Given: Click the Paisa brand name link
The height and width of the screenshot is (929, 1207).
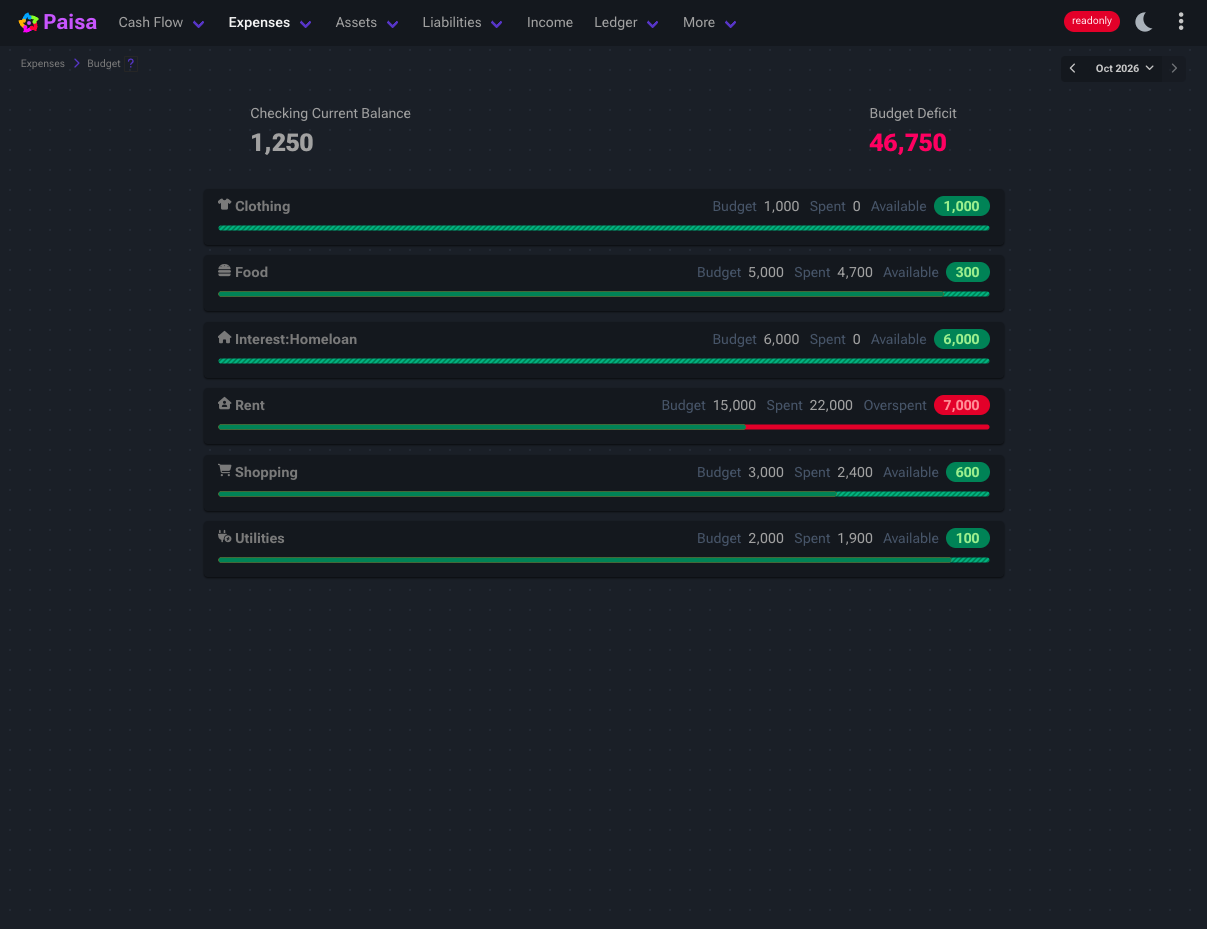Looking at the screenshot, I should tap(70, 22).
